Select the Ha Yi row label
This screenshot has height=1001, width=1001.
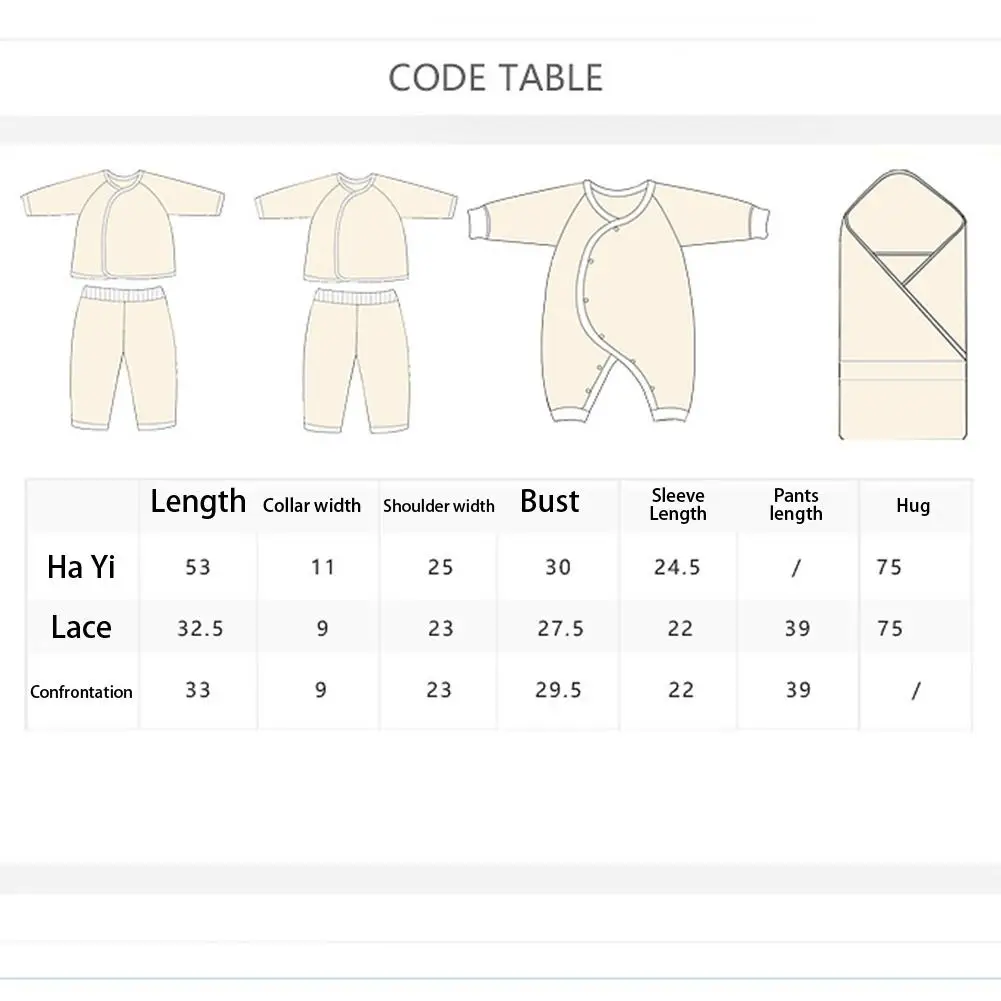(81, 567)
